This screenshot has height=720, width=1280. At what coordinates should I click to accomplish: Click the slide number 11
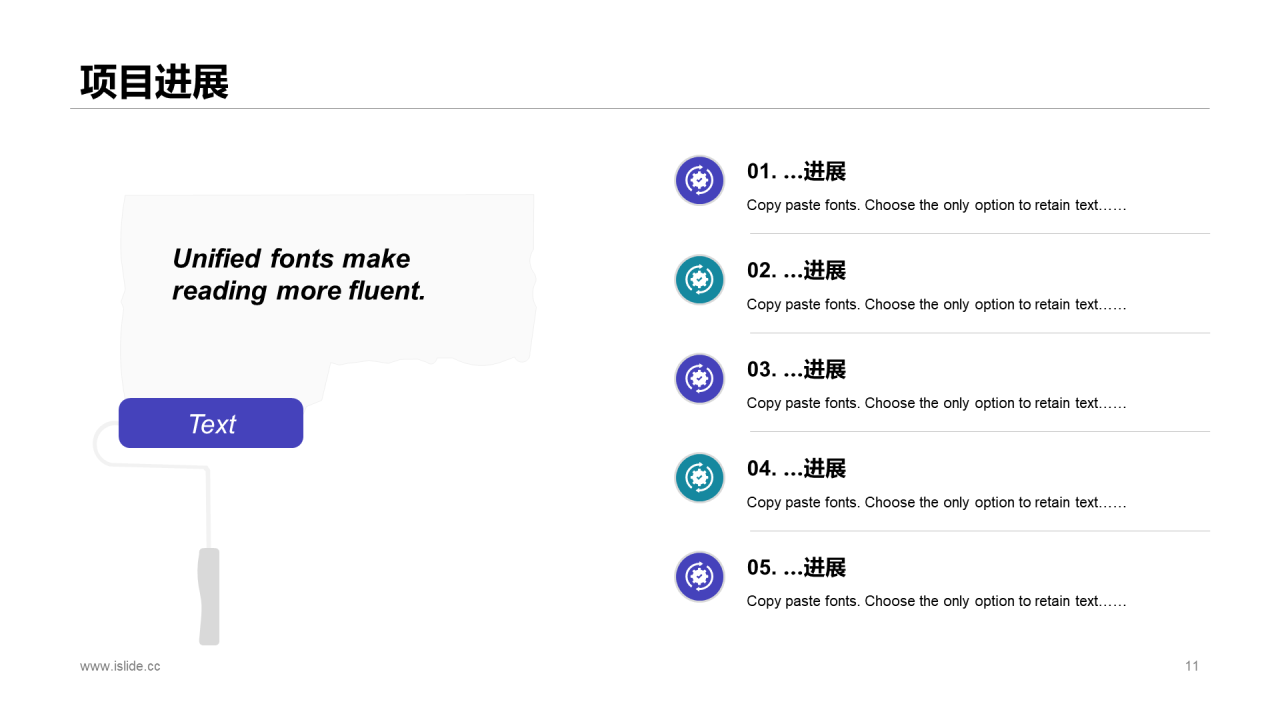1192,666
